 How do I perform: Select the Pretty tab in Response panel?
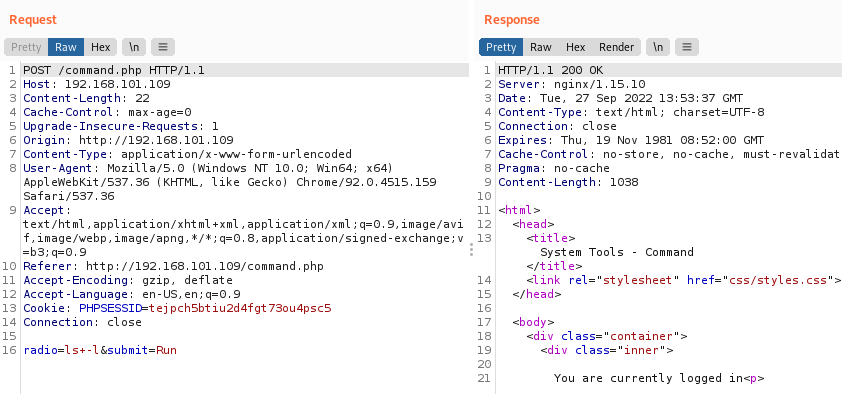point(501,47)
